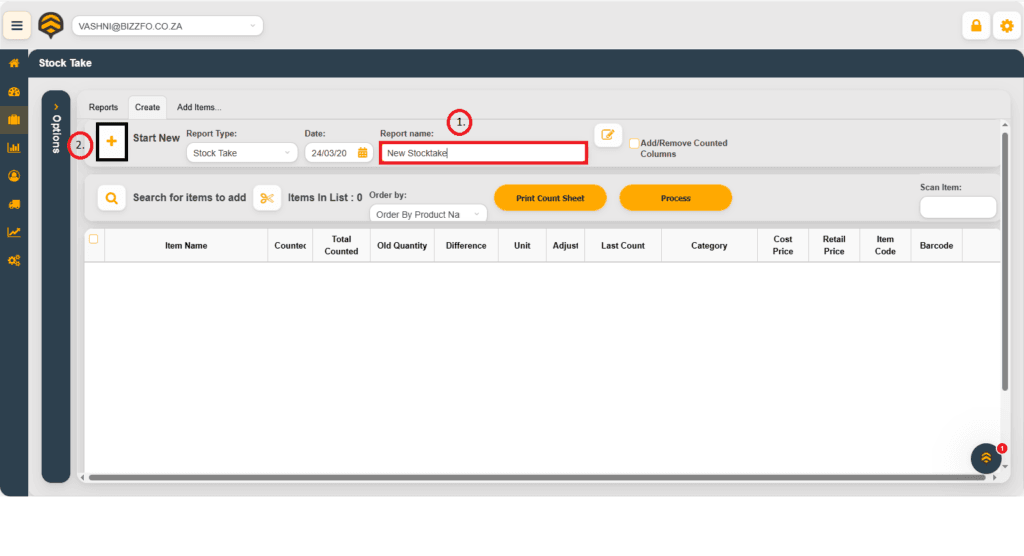Click the scissors icon beside Items In List

point(266,198)
